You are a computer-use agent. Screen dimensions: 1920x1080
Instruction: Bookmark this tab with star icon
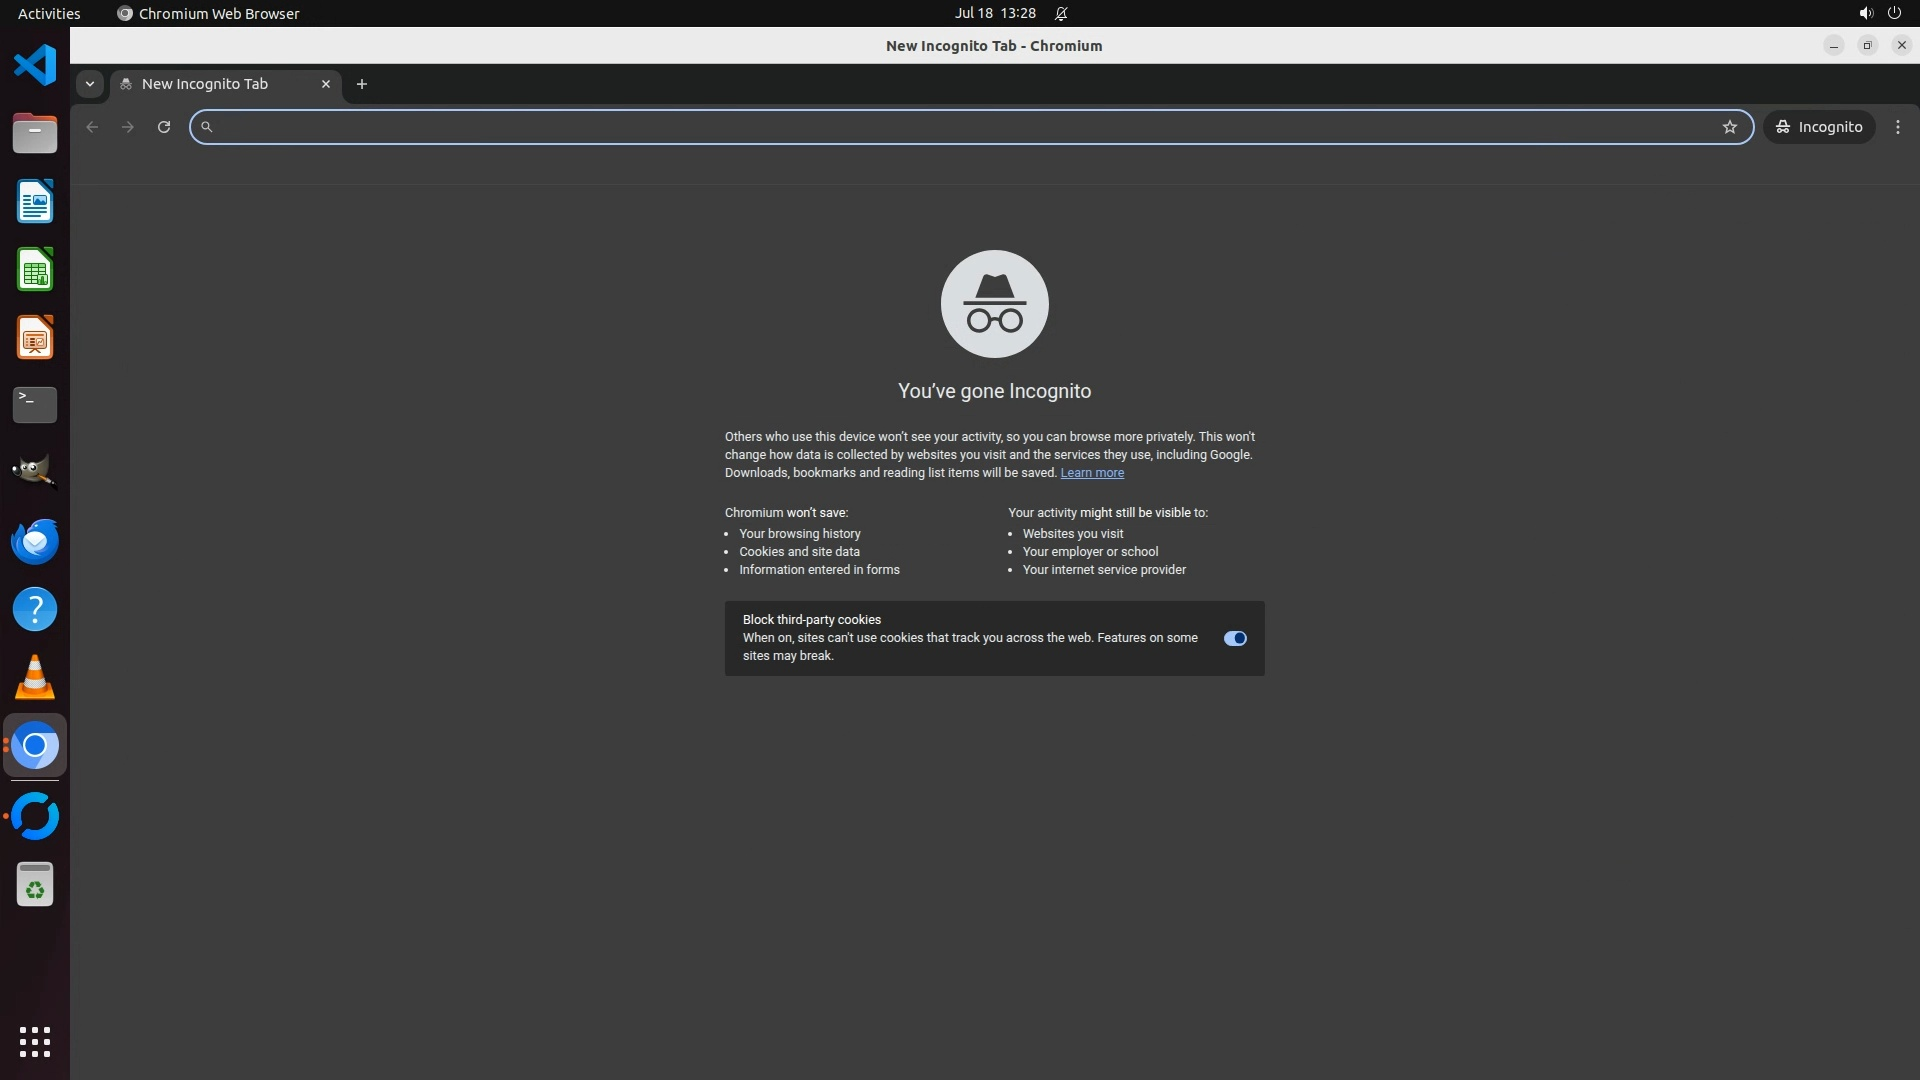pyautogui.click(x=1730, y=127)
